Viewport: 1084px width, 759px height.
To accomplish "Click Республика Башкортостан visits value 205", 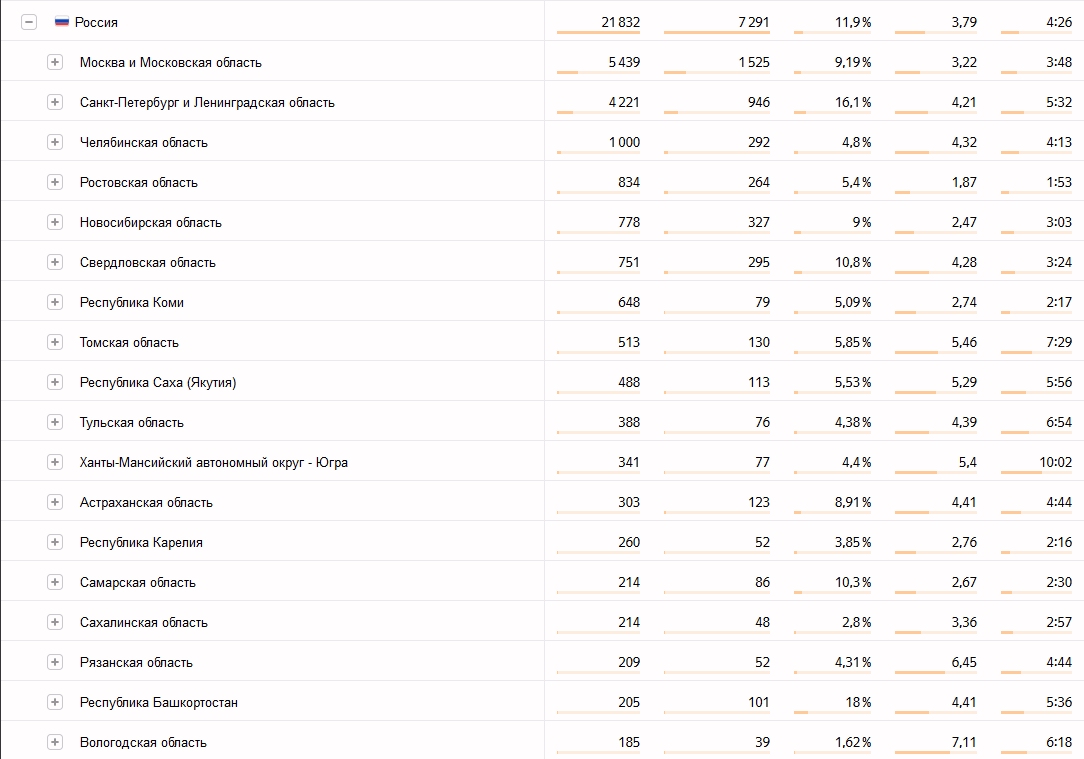I will tap(629, 702).
